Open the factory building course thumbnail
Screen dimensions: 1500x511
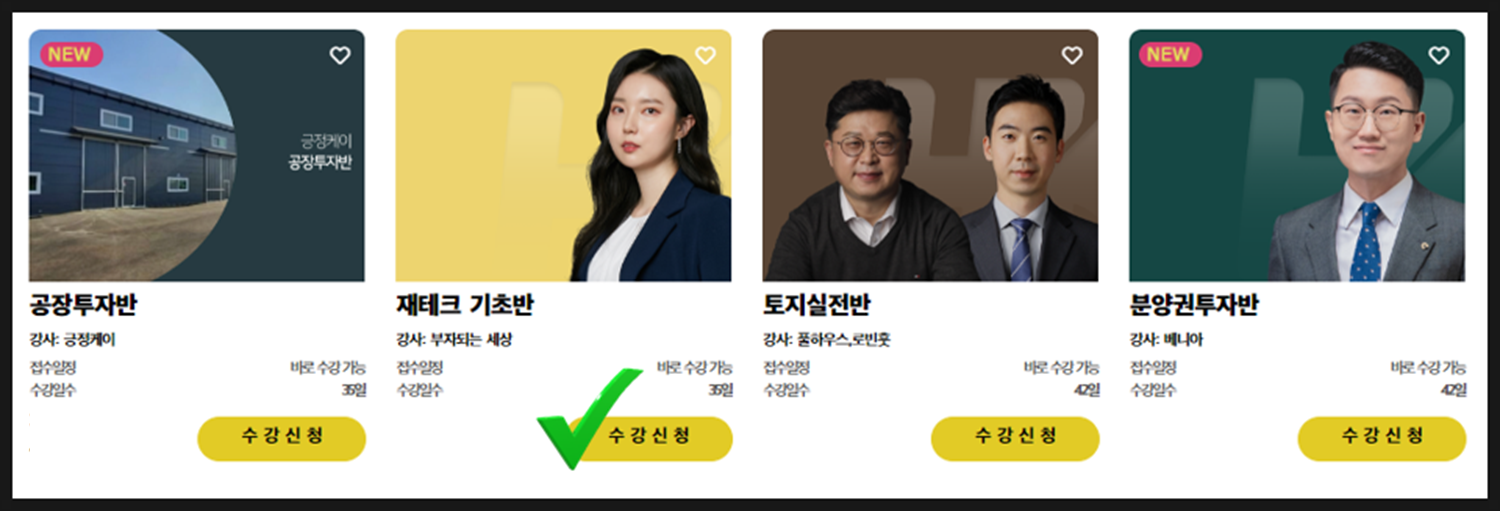point(197,155)
